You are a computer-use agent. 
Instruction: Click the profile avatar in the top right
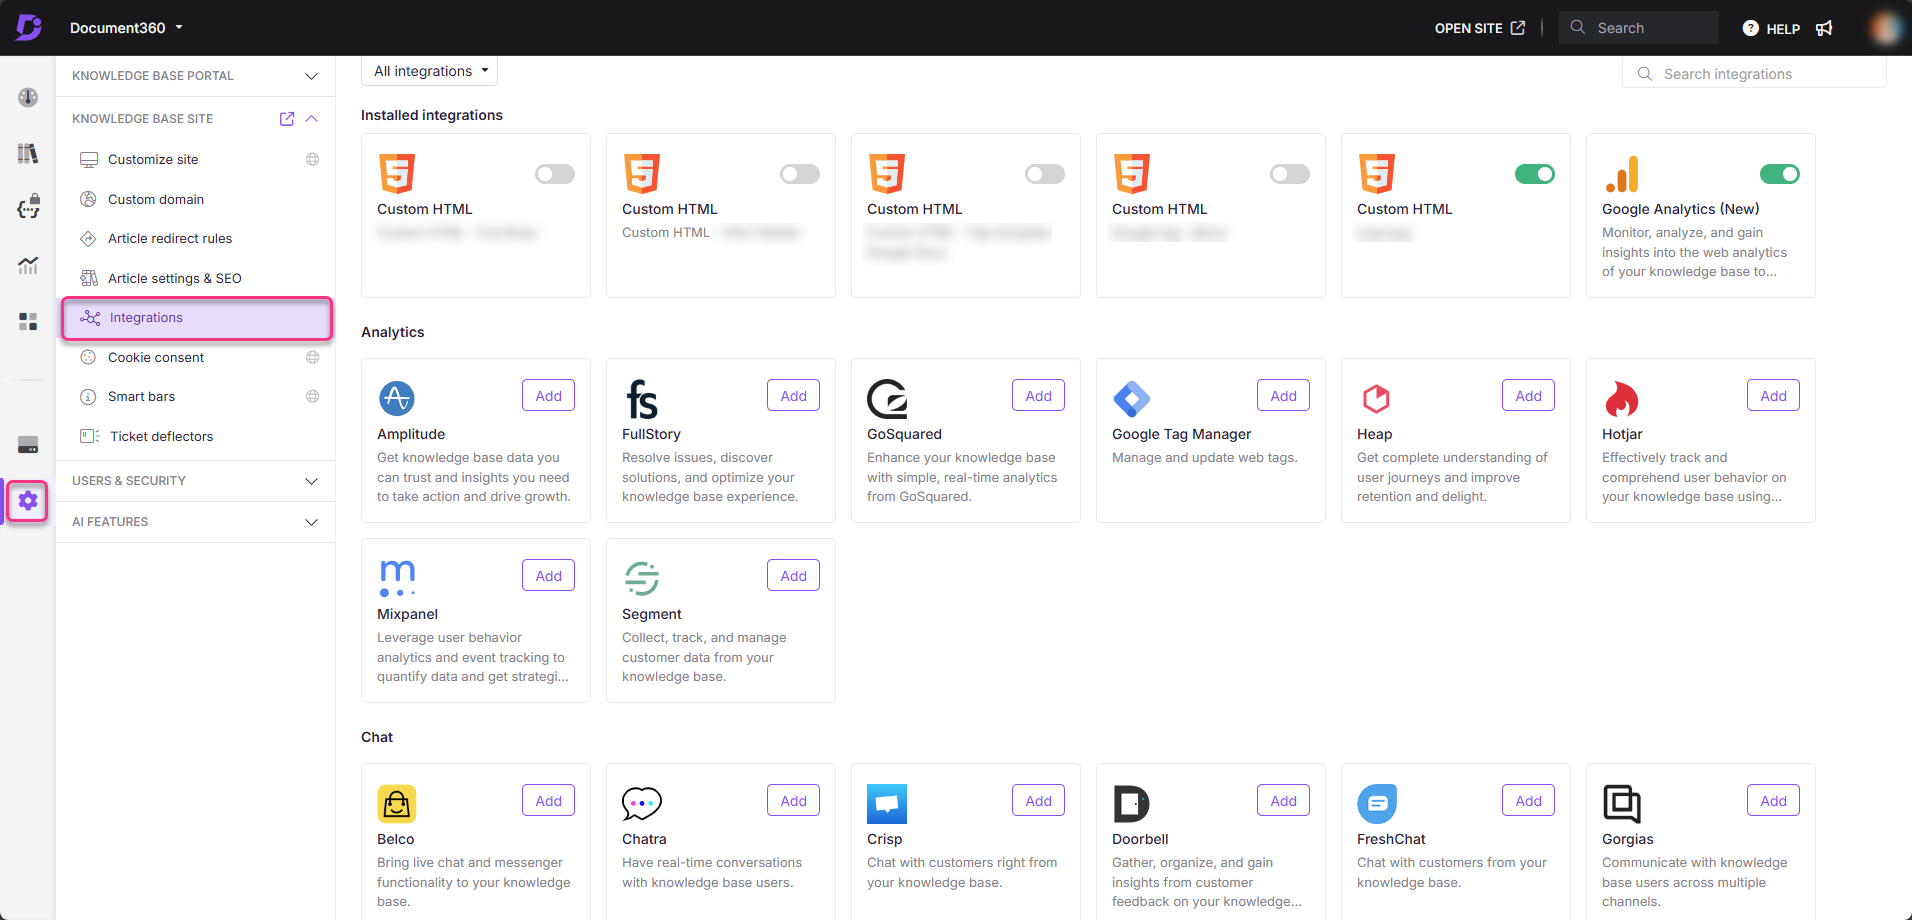[x=1884, y=27]
